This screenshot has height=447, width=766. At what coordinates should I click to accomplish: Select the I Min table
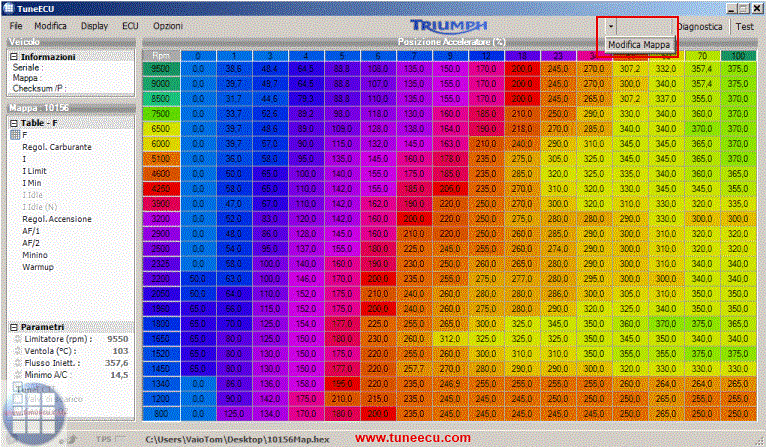point(32,183)
